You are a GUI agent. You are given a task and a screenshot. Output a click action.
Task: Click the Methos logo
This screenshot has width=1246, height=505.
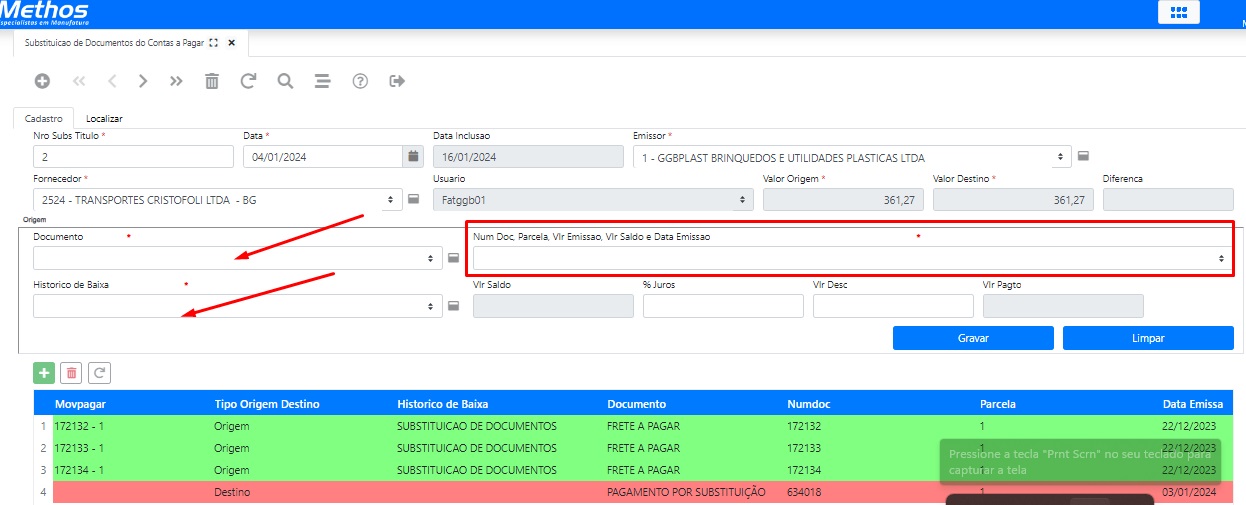point(44,13)
